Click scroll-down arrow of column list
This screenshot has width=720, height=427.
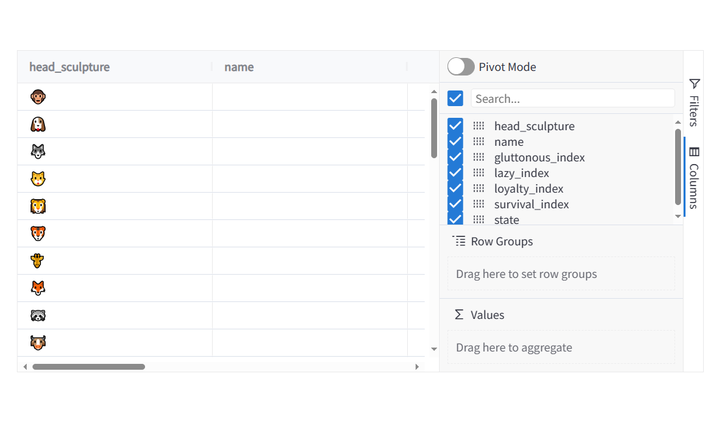coord(678,215)
